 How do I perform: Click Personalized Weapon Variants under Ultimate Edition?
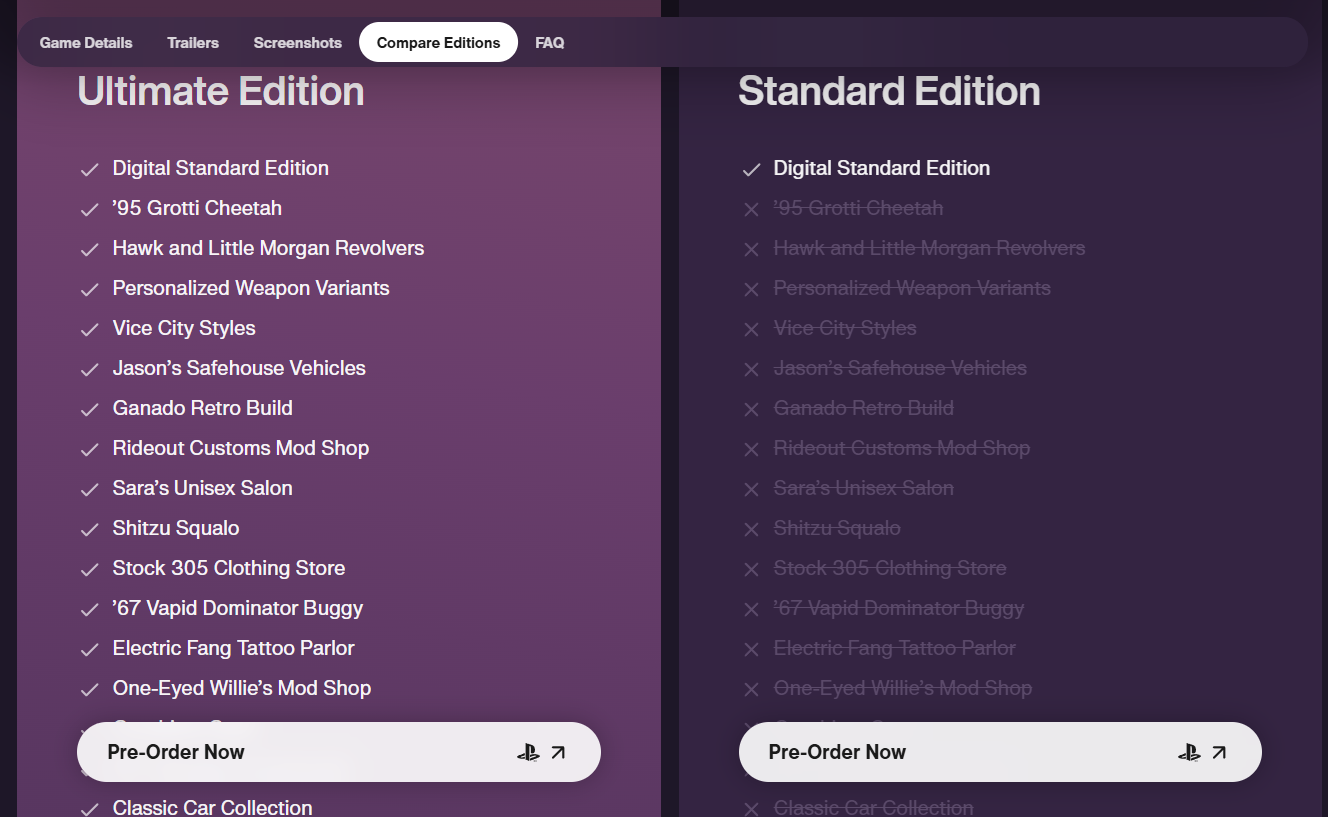[251, 288]
